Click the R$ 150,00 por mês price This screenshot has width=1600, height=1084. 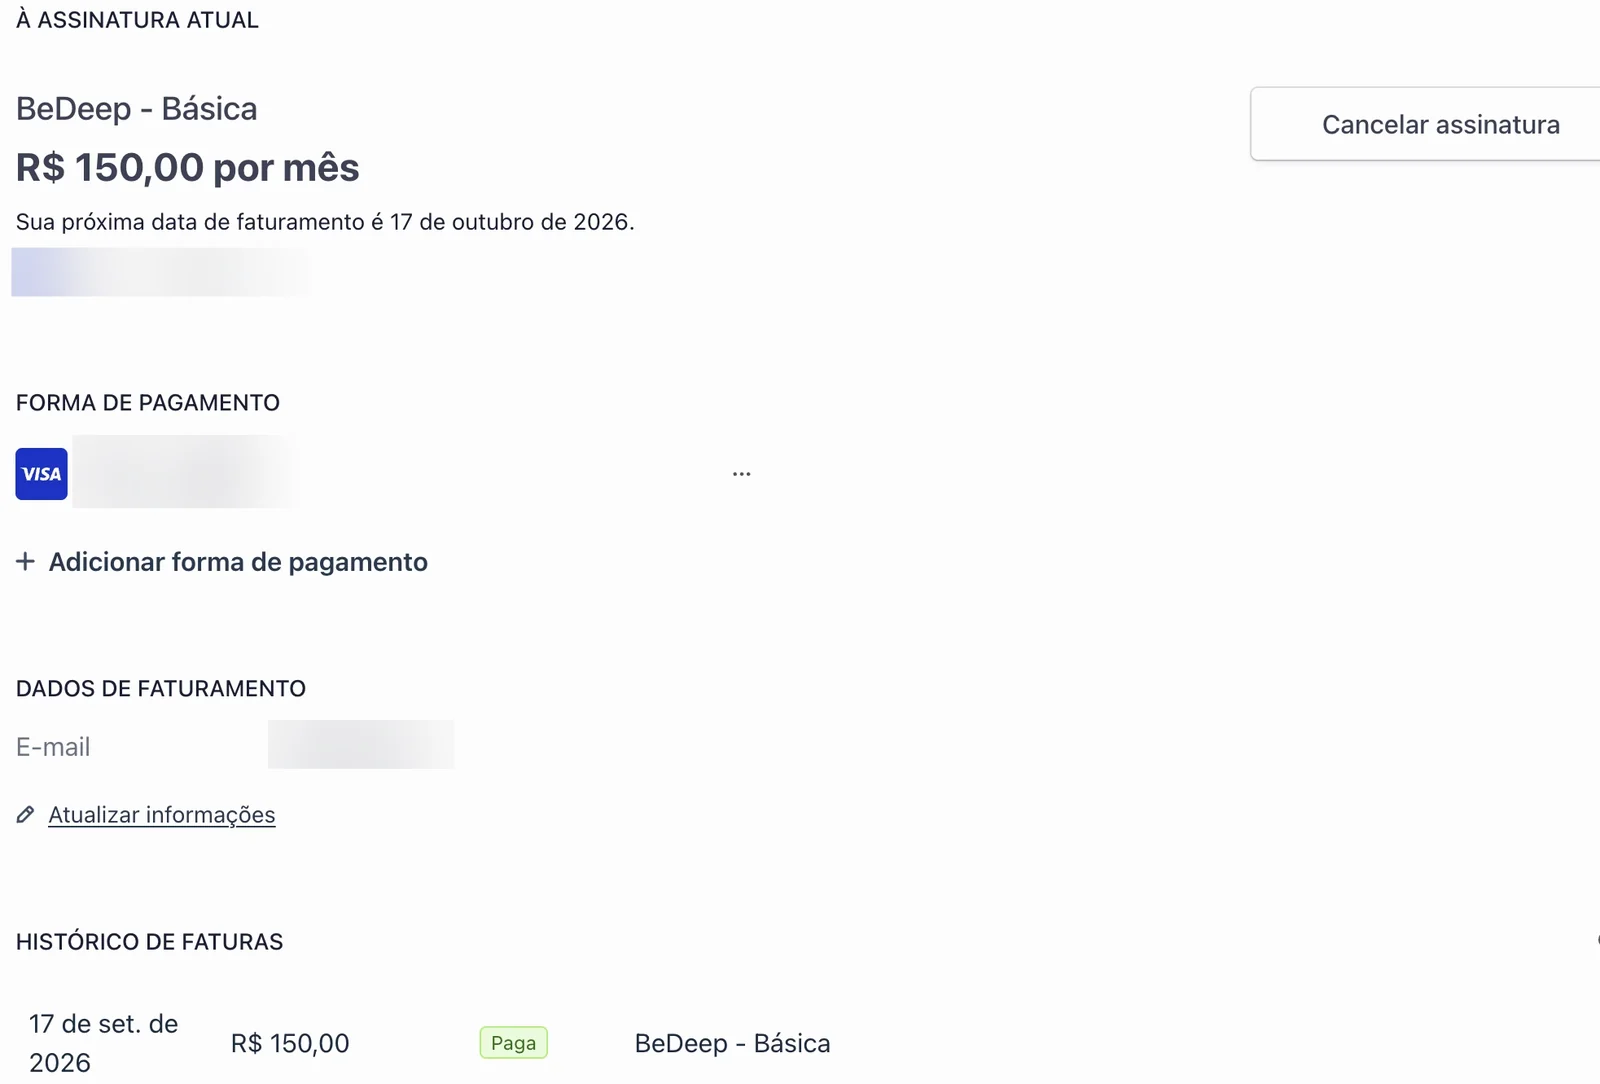tap(188, 167)
